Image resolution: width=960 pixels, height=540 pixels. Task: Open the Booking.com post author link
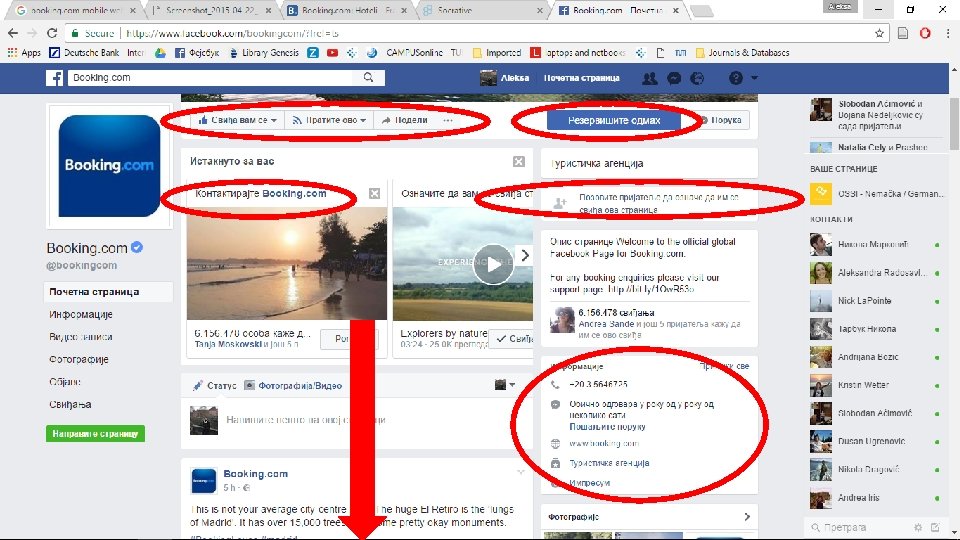point(255,473)
